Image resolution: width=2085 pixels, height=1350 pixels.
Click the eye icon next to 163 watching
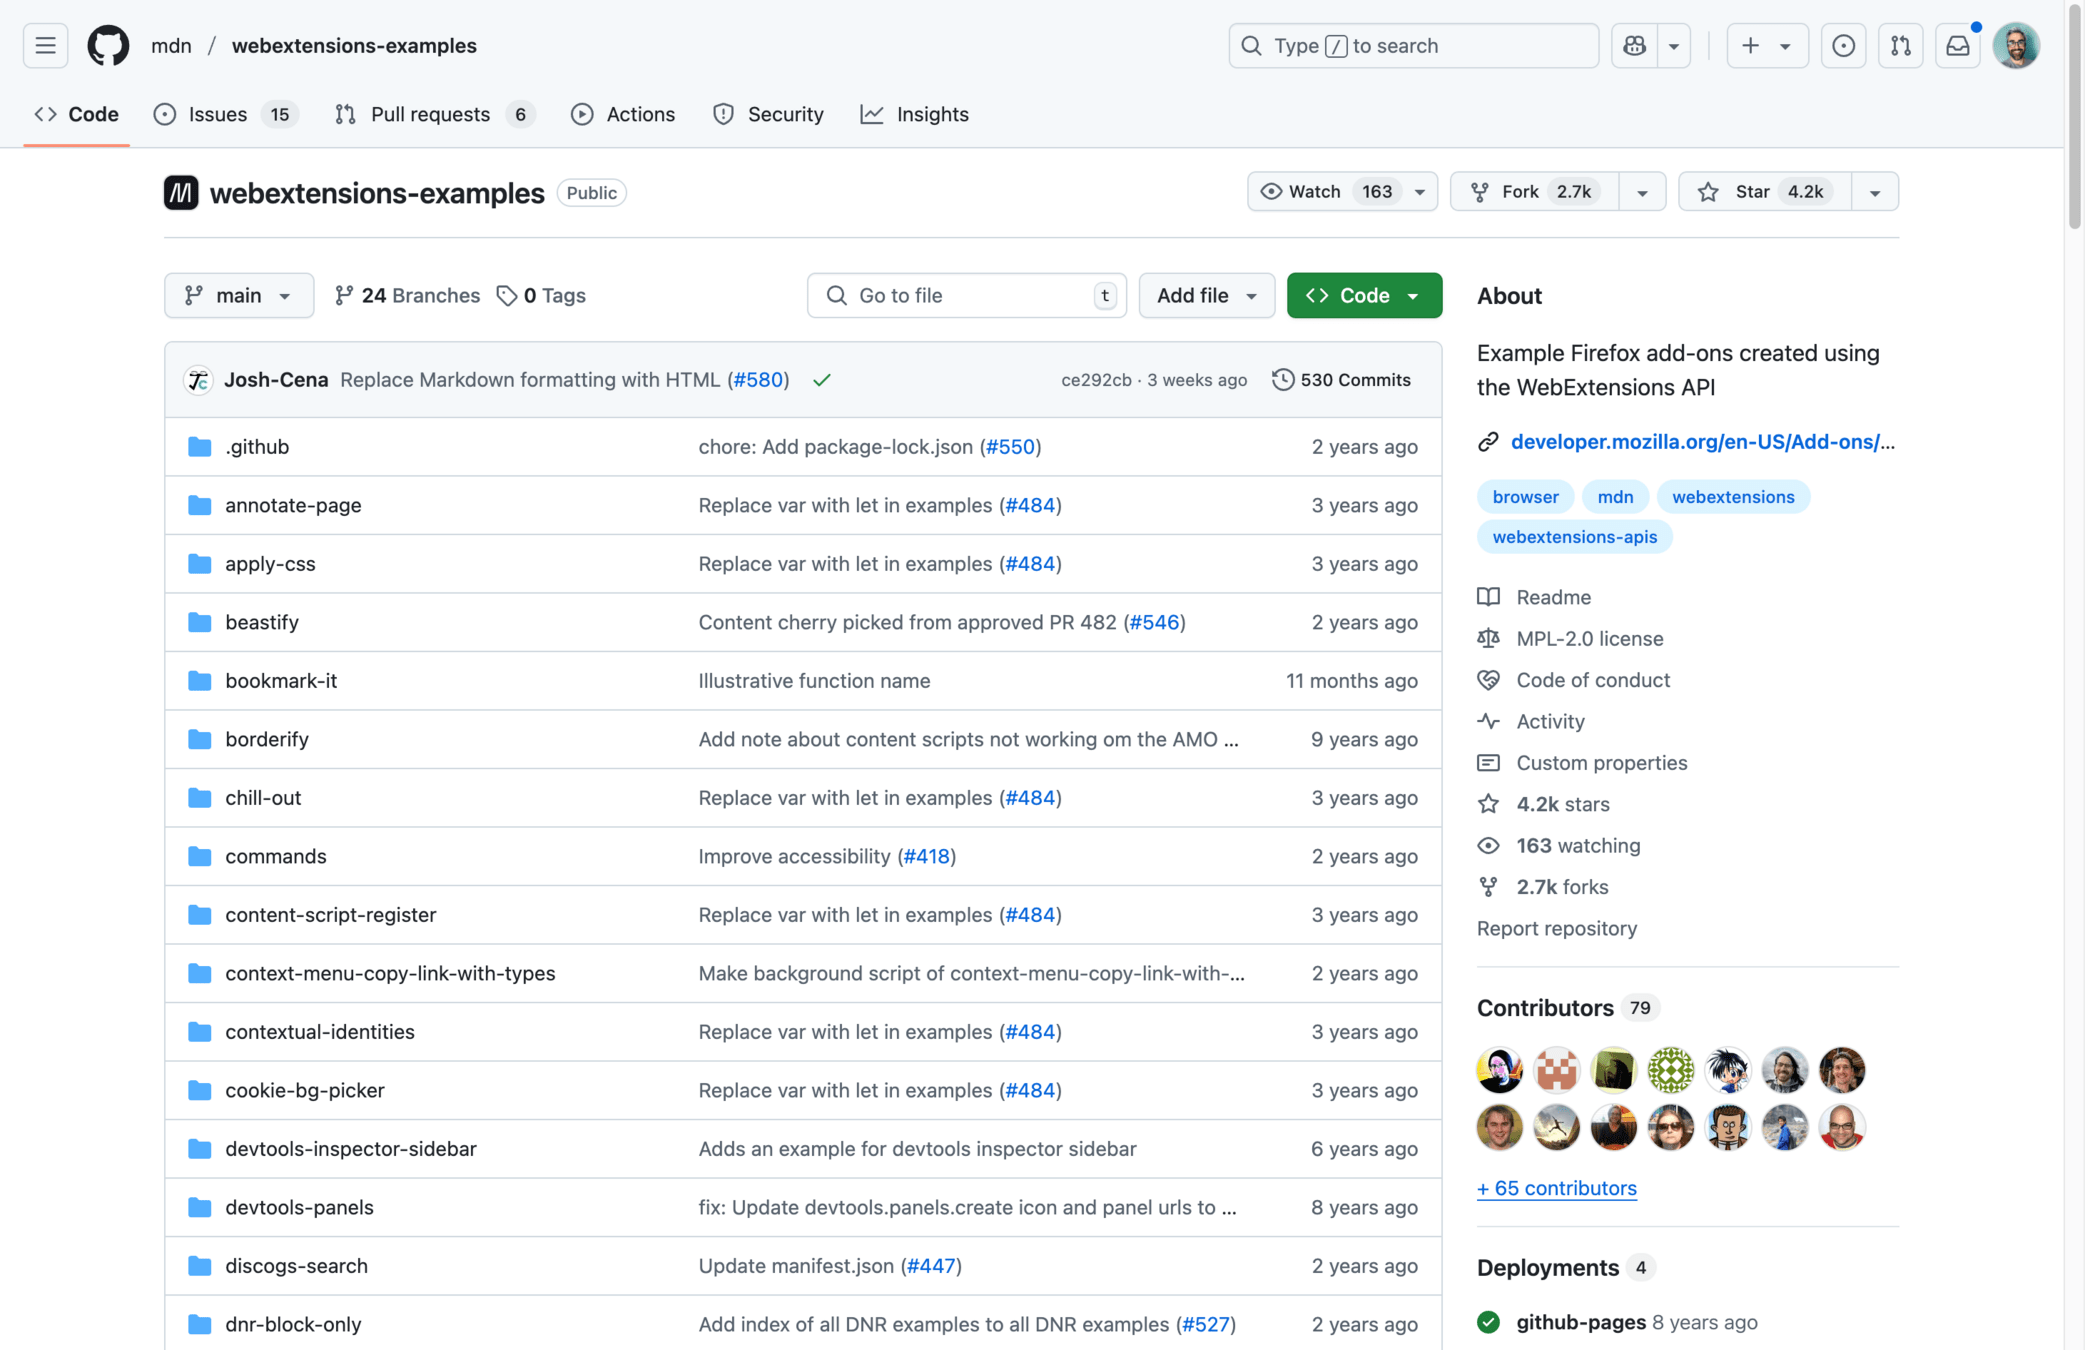click(x=1488, y=846)
